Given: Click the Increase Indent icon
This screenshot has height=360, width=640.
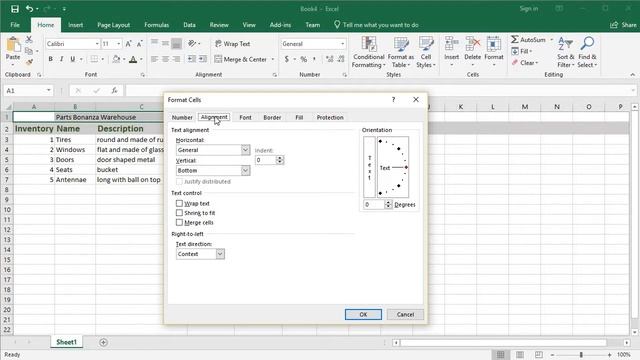Looking at the screenshot, I should point(203,59).
